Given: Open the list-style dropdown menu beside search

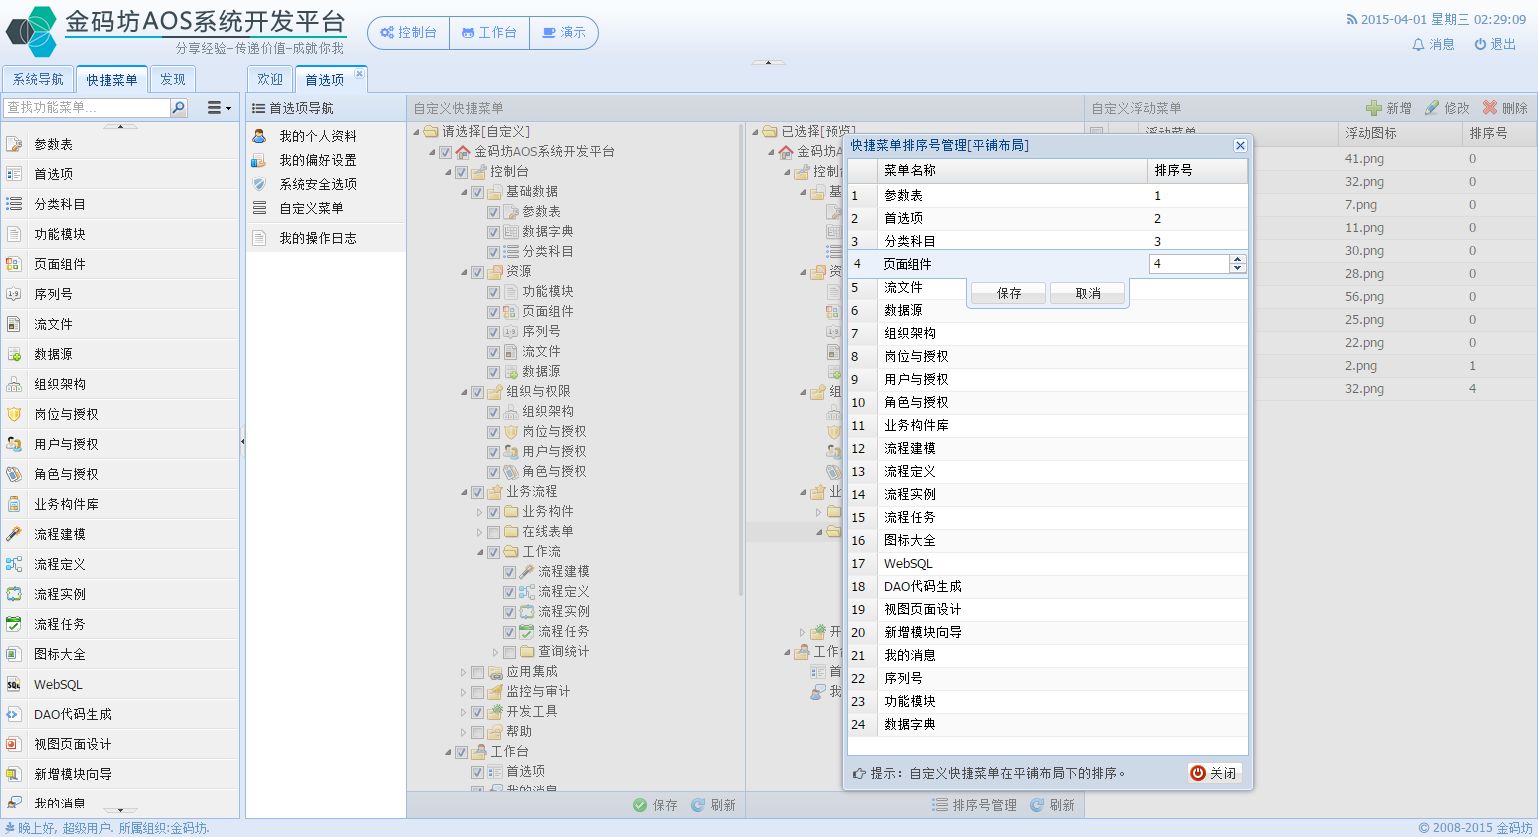Looking at the screenshot, I should (x=218, y=108).
